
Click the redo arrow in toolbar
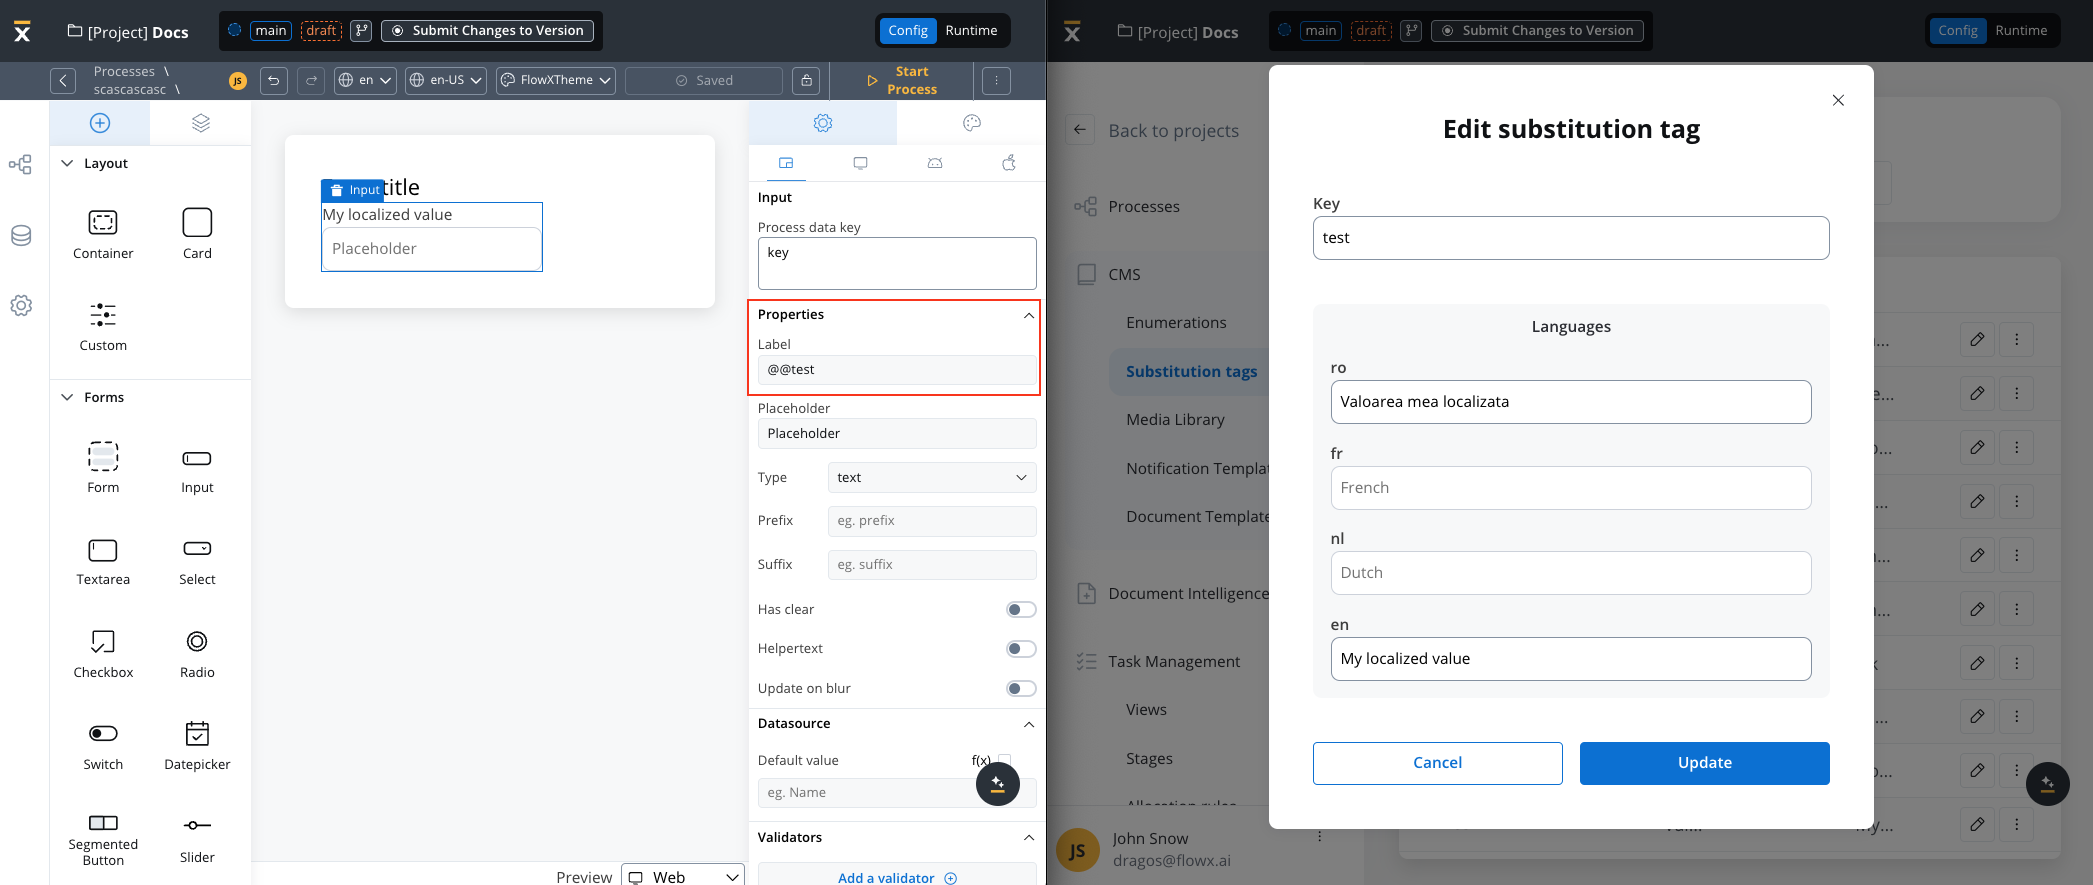pyautogui.click(x=312, y=80)
